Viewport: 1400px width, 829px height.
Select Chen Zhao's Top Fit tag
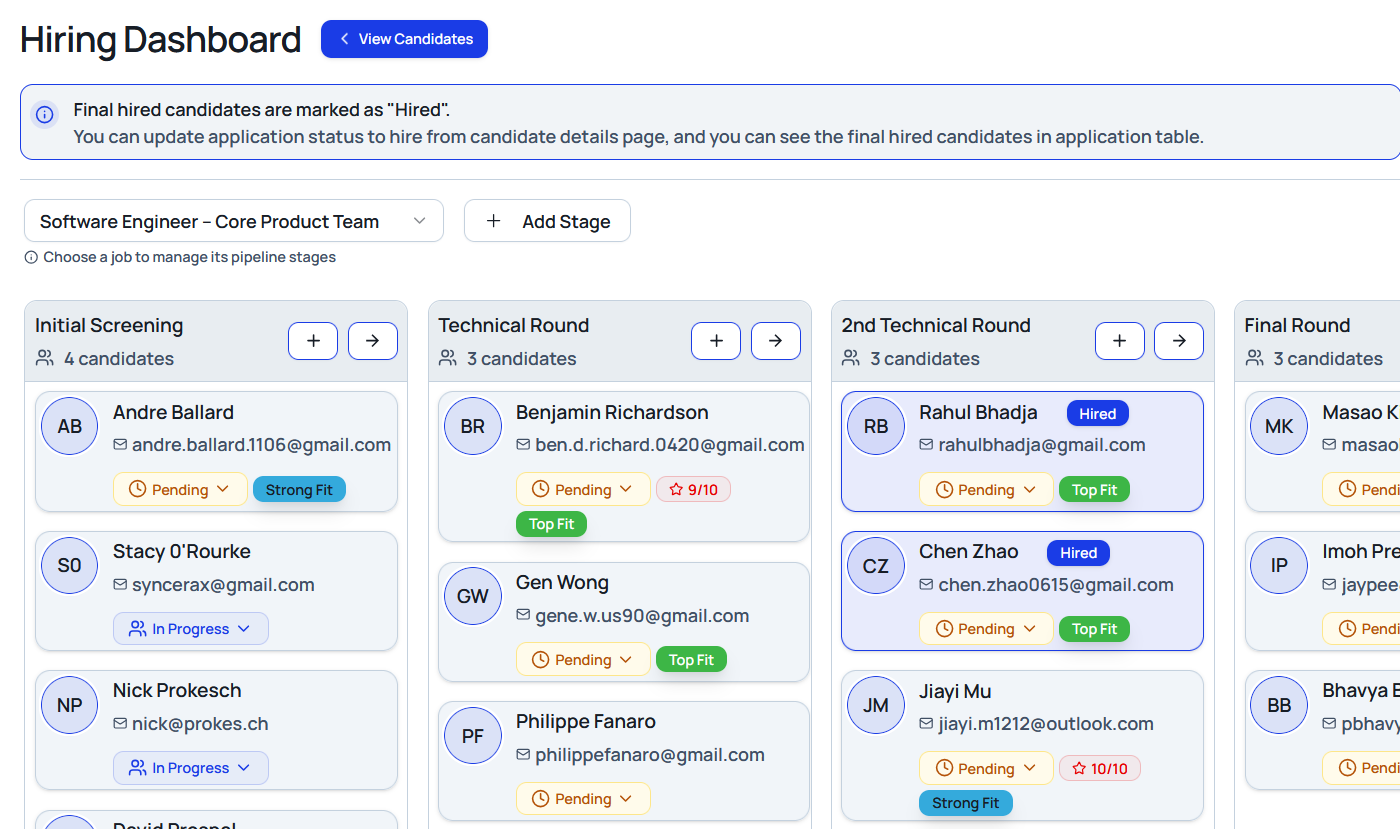click(x=1094, y=629)
